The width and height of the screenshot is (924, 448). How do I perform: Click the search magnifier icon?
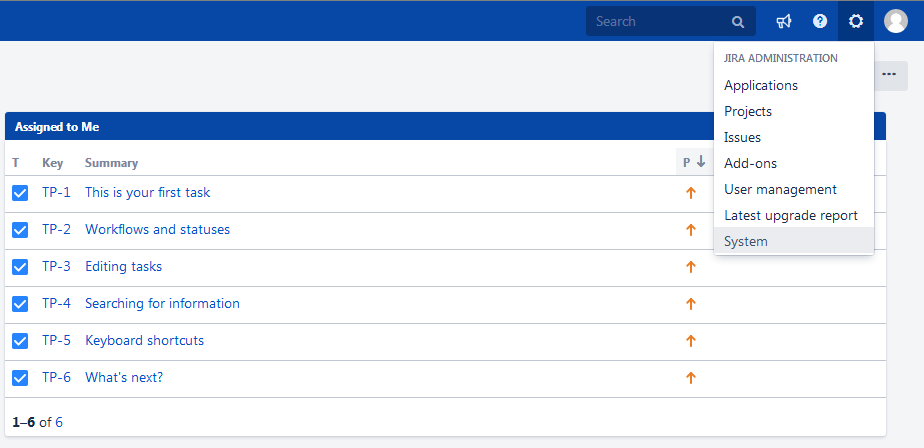coord(738,21)
